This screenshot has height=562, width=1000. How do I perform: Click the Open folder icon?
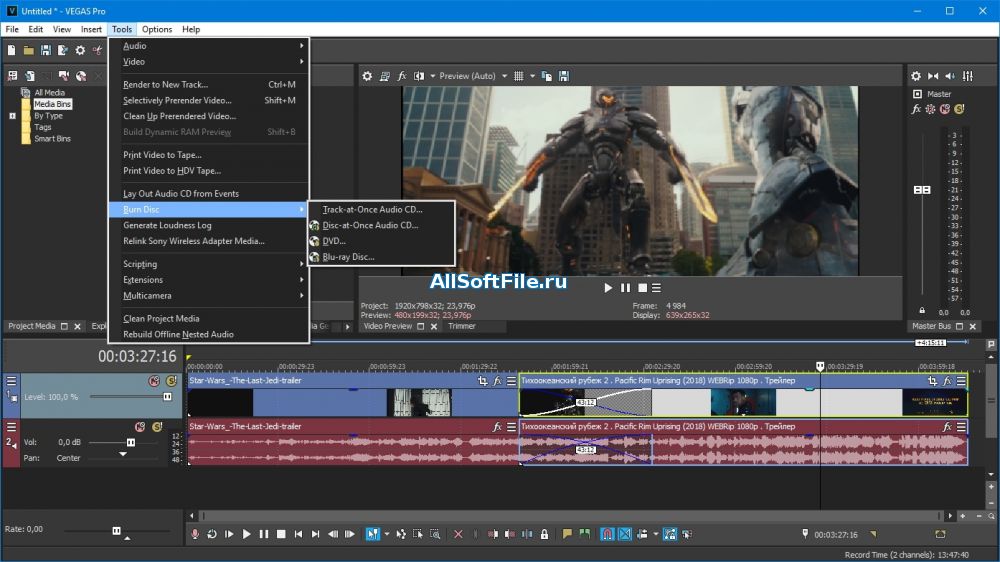29,50
